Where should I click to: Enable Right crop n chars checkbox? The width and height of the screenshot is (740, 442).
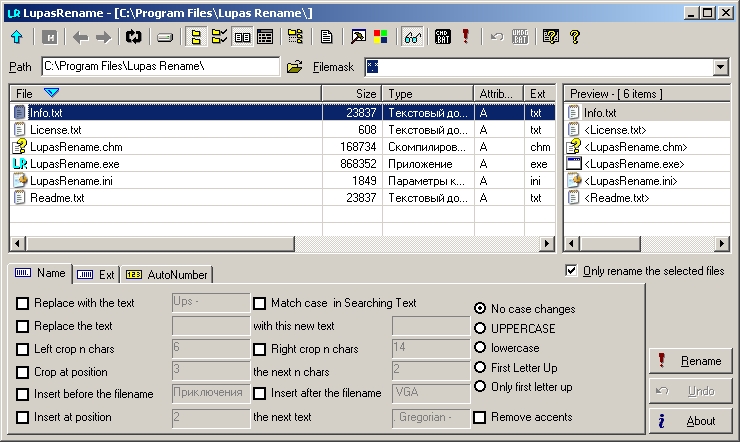(x=259, y=349)
